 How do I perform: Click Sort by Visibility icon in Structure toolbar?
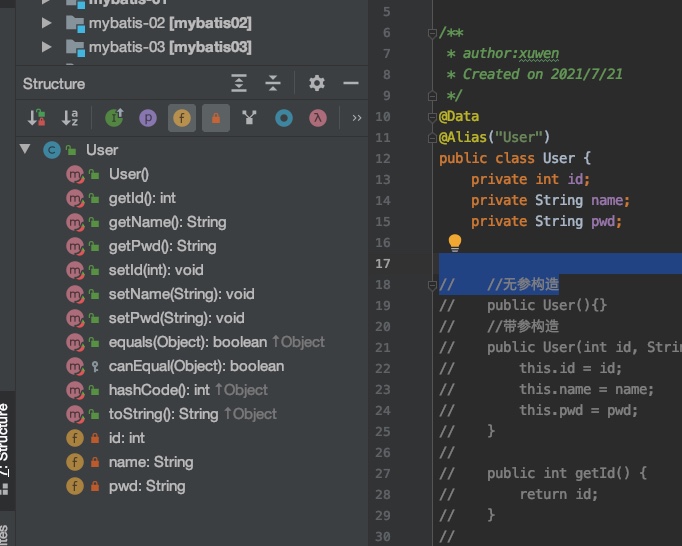tap(37, 118)
